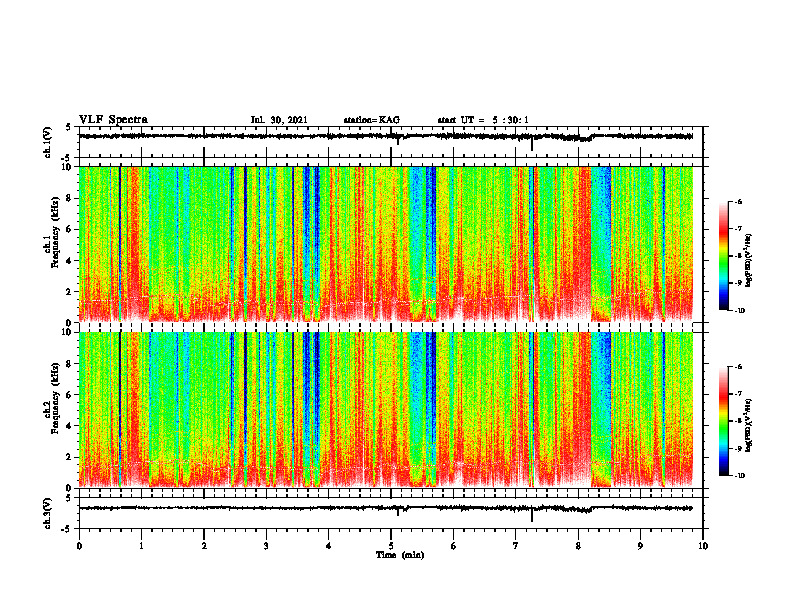Click the time axis tick label "3"

[x=266, y=546]
